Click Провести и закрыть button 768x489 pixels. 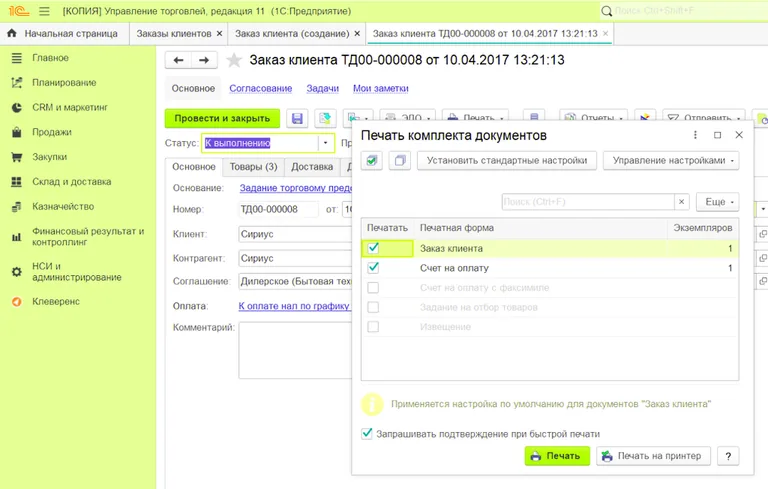222,118
